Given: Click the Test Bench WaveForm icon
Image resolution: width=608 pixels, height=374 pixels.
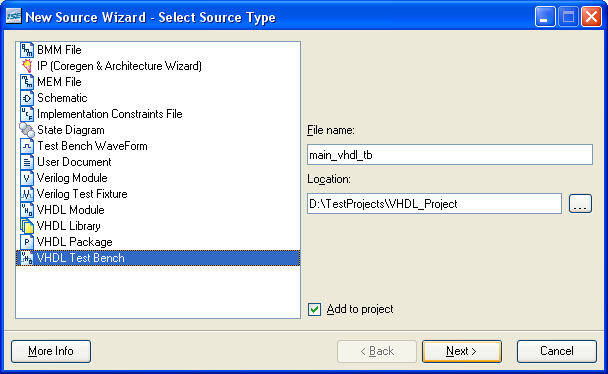Looking at the screenshot, I should point(27,146).
